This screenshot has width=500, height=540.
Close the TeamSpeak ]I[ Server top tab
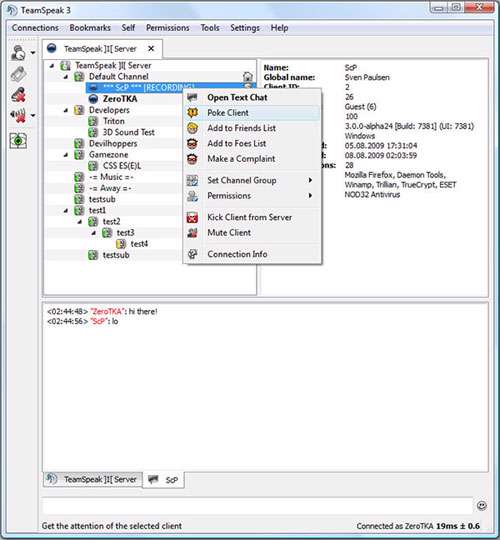coord(151,49)
